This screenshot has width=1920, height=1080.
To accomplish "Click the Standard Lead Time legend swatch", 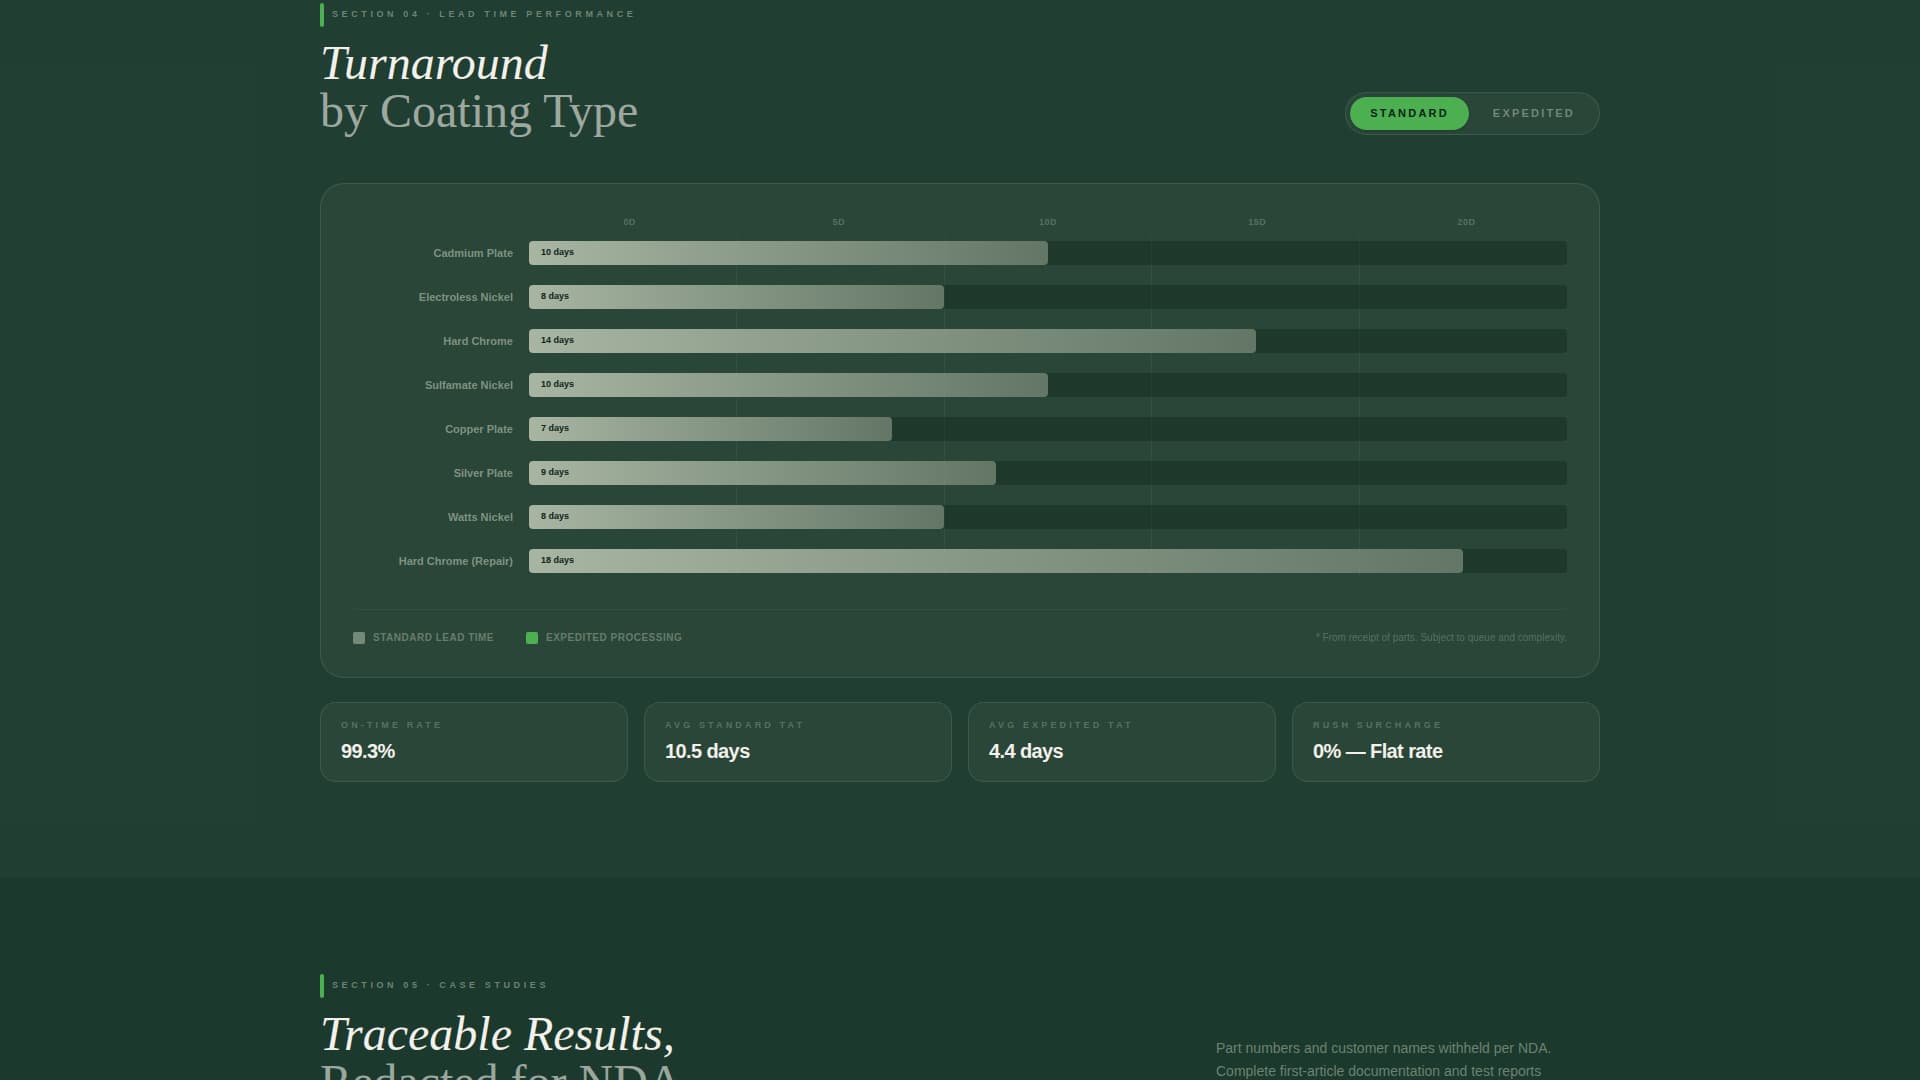I will [x=359, y=638].
